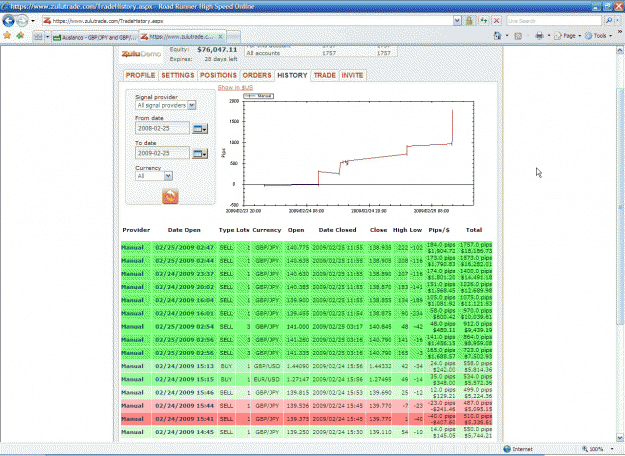Viewport: 625px width, 456px height.
Task: Open the Page menu
Action: [x=566, y=36]
